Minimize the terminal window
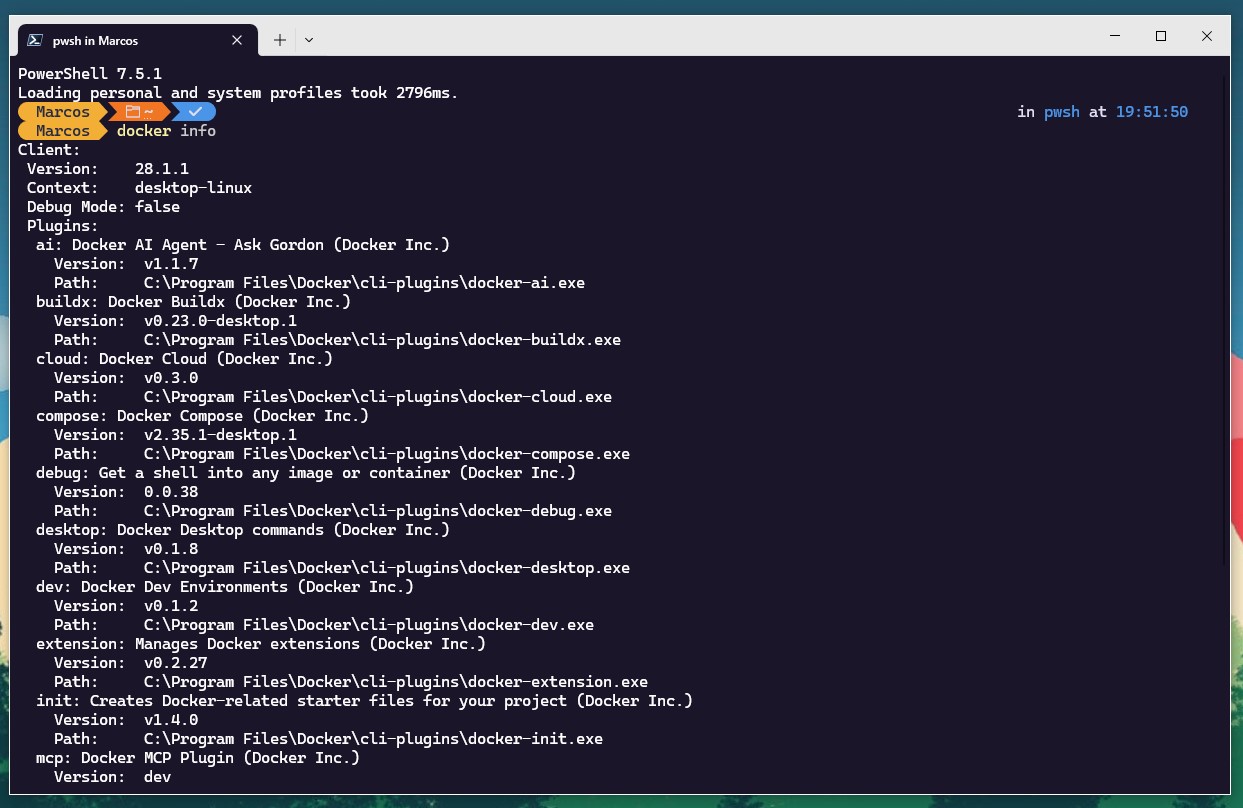1243x808 pixels. (x=1115, y=36)
